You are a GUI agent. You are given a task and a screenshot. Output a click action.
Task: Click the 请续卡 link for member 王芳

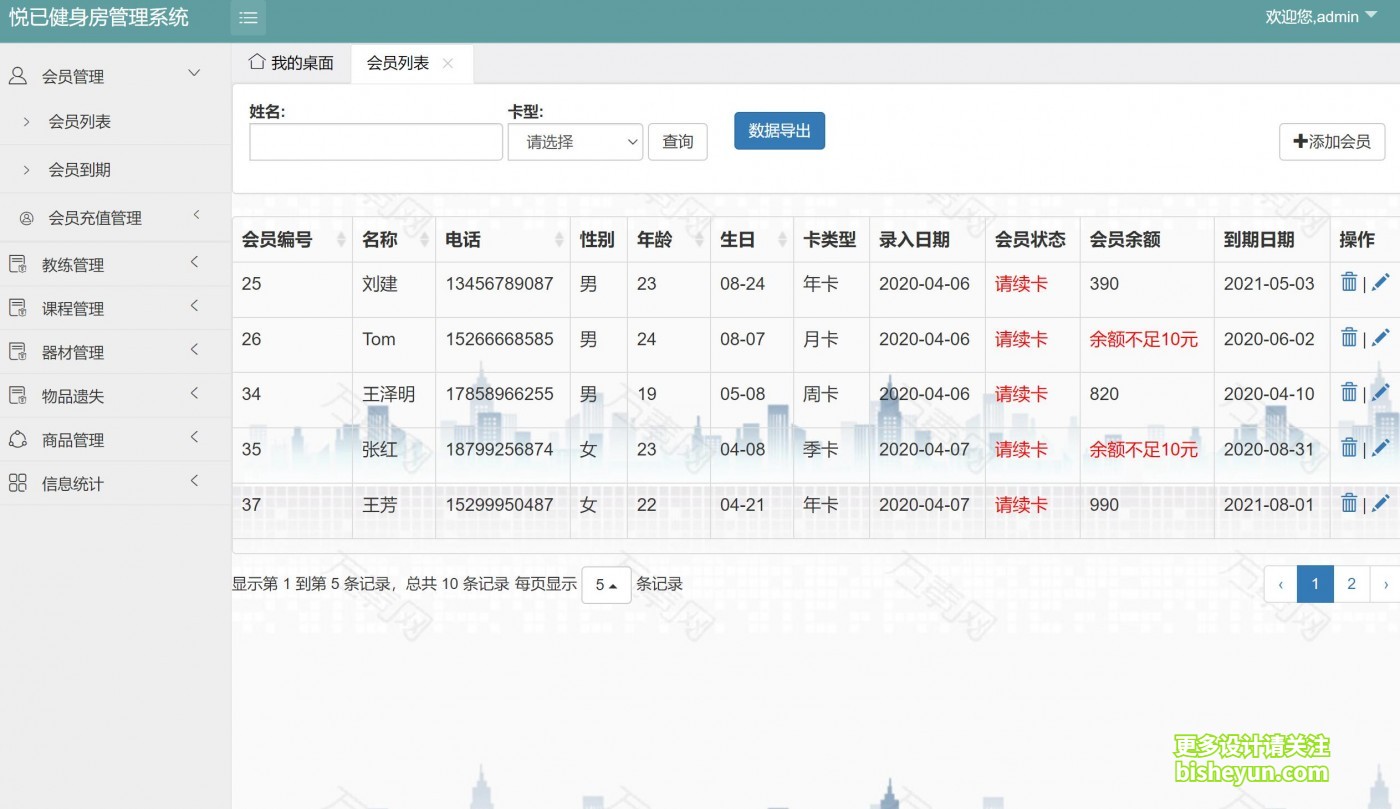point(1021,505)
